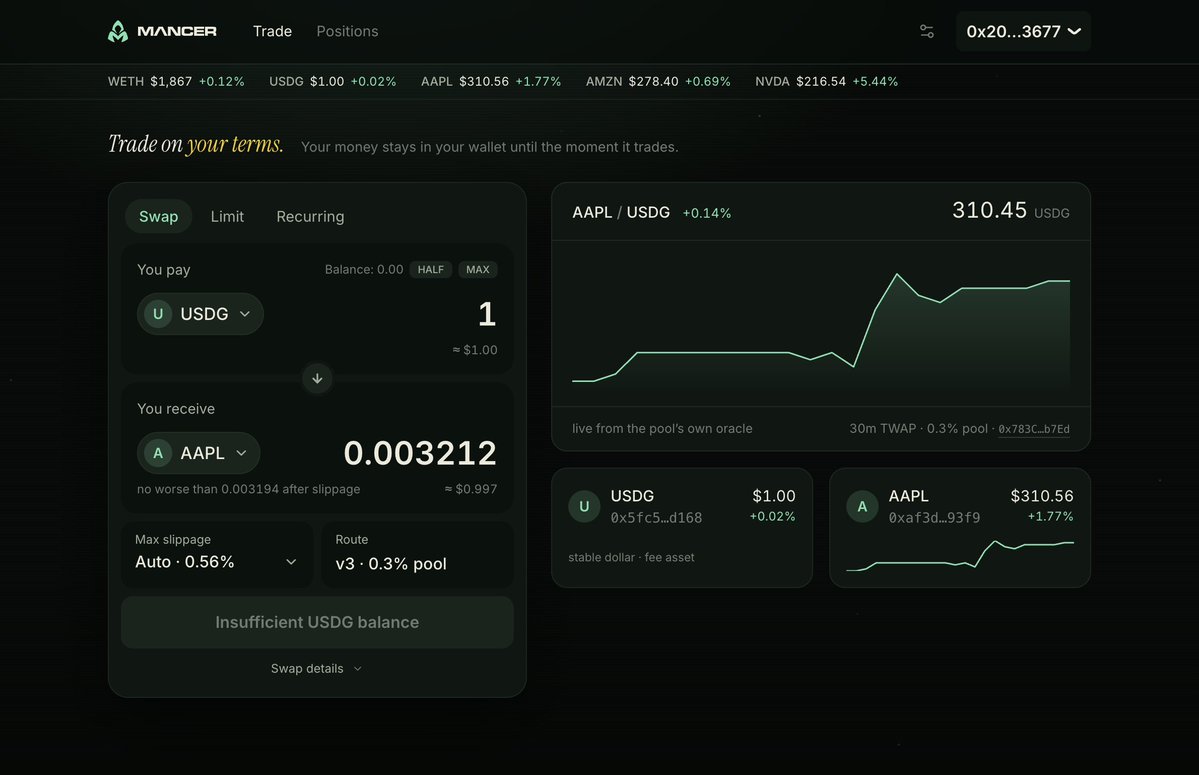
Task: Select the Swap tab
Action: pos(158,216)
